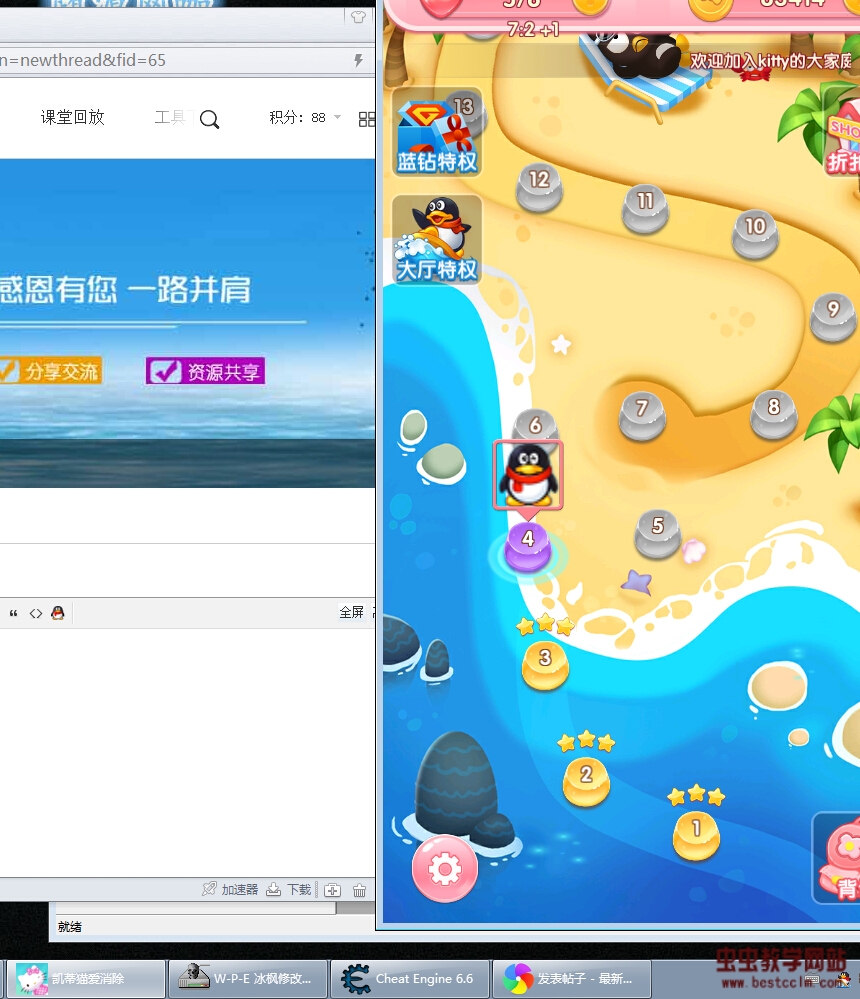Toggle the 资源共享 checkbox badge
Image resolution: width=860 pixels, height=999 pixels.
click(205, 372)
